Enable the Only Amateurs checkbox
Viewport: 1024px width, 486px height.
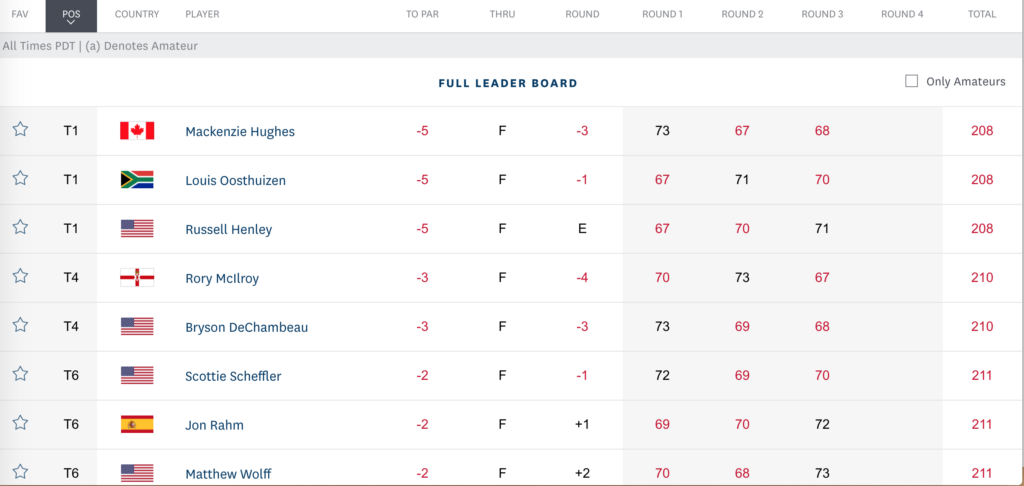coord(911,82)
